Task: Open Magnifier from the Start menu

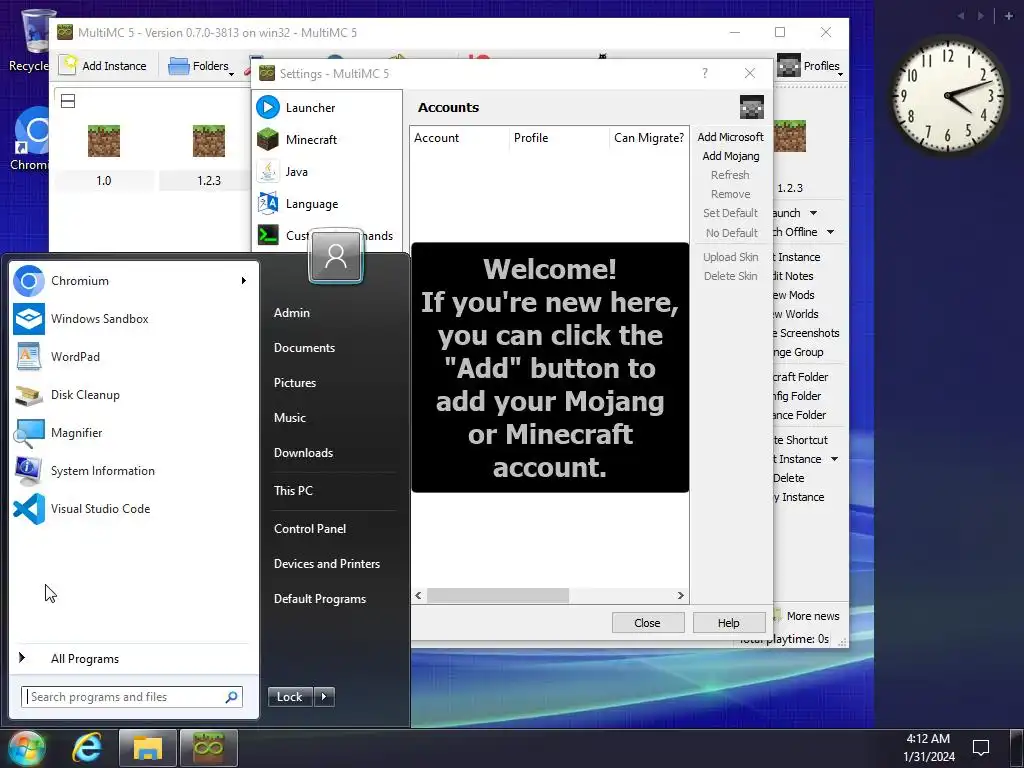Action: click(134, 433)
